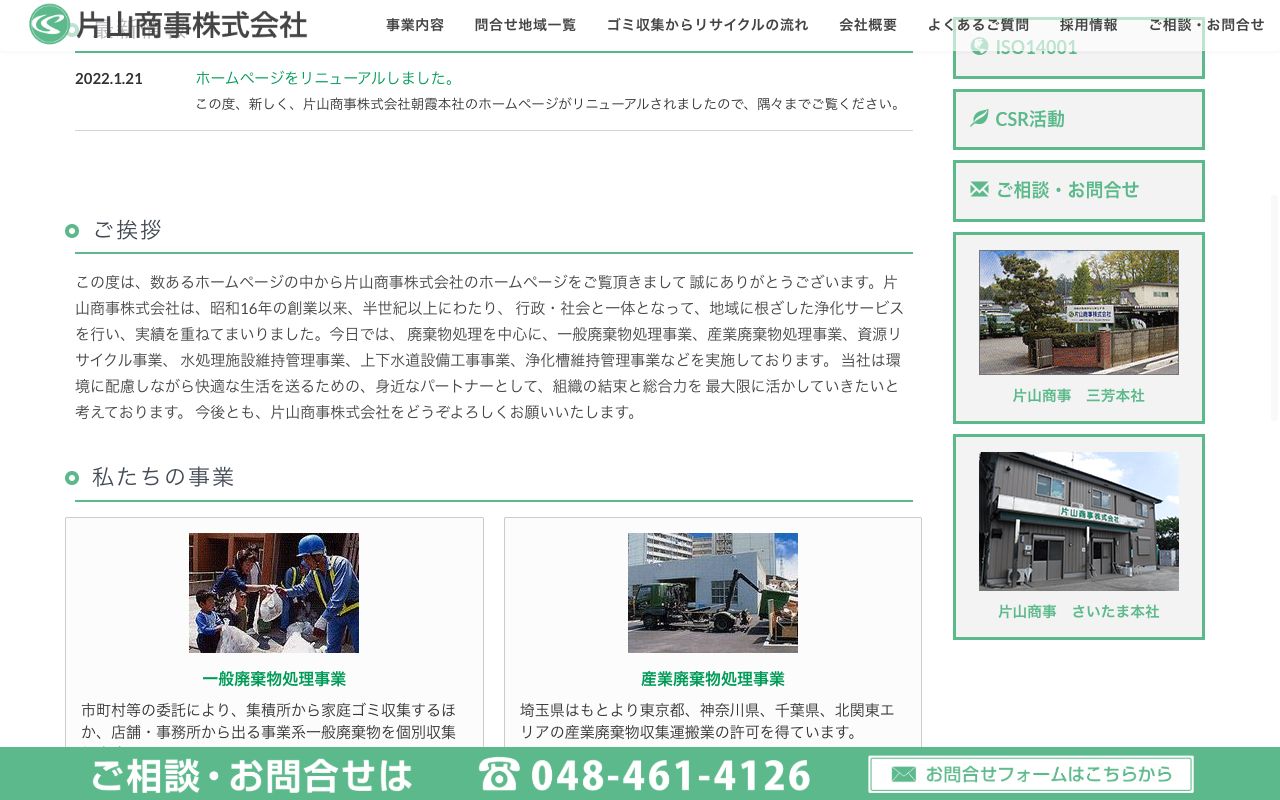Image resolution: width=1280 pixels, height=800 pixels.
Task: Click the ご相談・お問合せ sidebar button
Action: pos(1079,190)
